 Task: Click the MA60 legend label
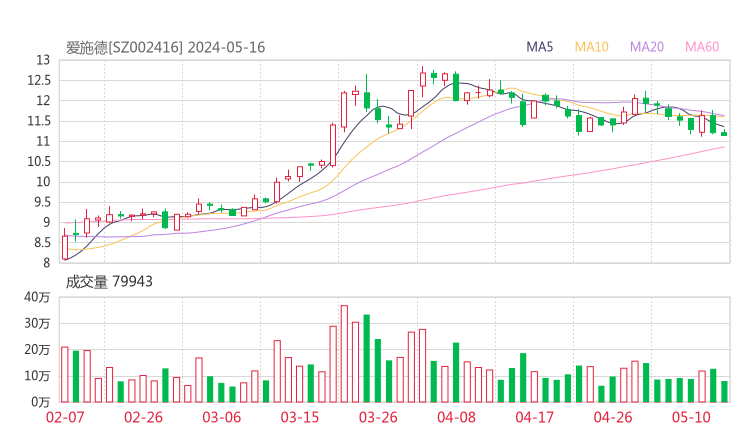(x=702, y=47)
